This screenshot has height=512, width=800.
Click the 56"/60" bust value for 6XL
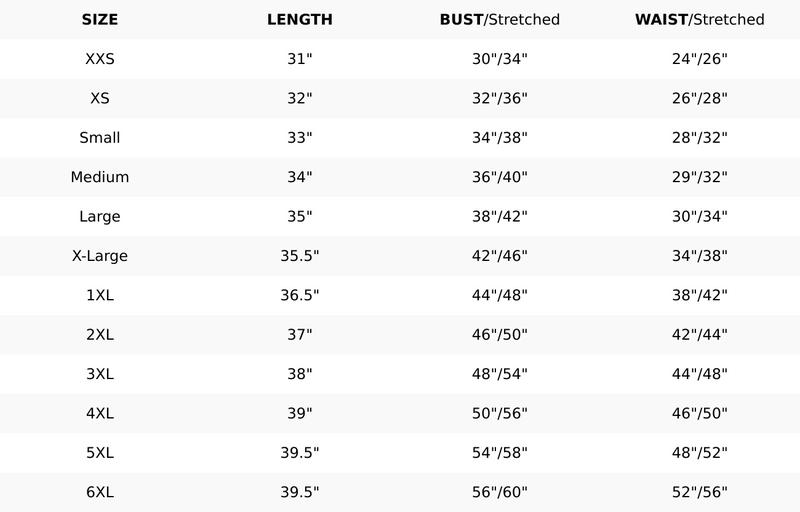500,492
